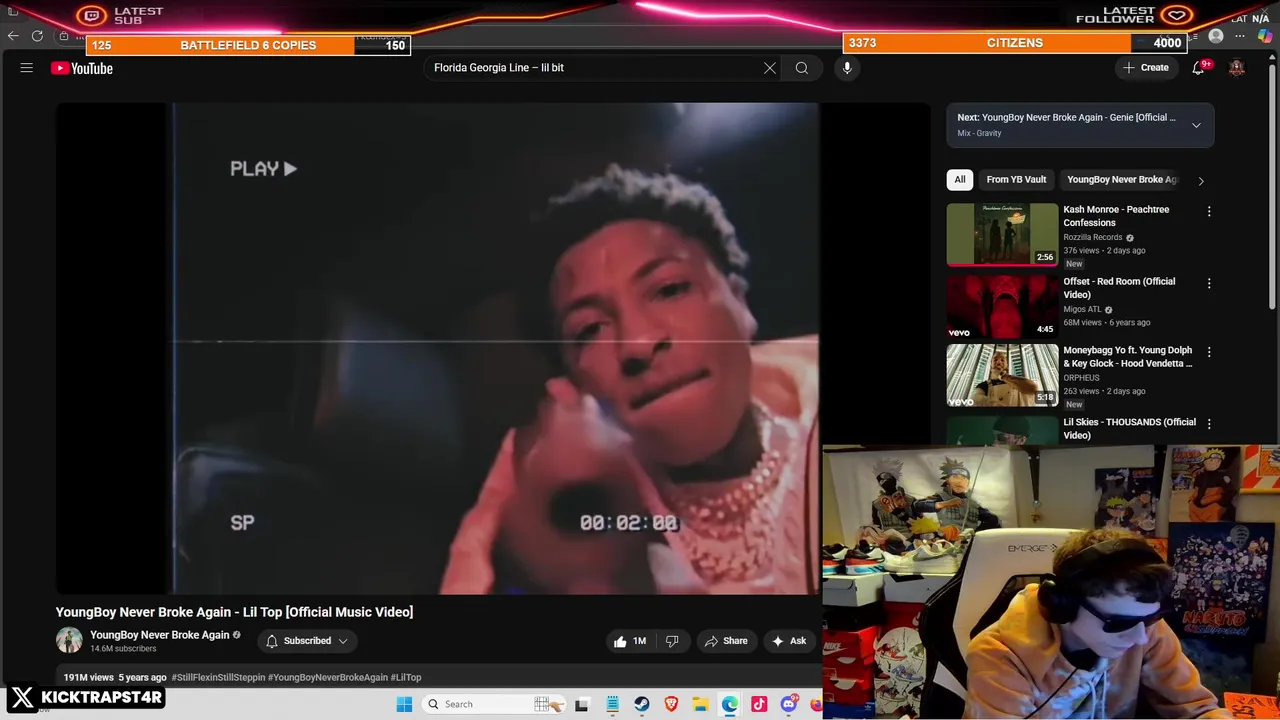Viewport: 1280px width, 720px height.
Task: Open the Notepad app in taskbar
Action: click(613, 704)
